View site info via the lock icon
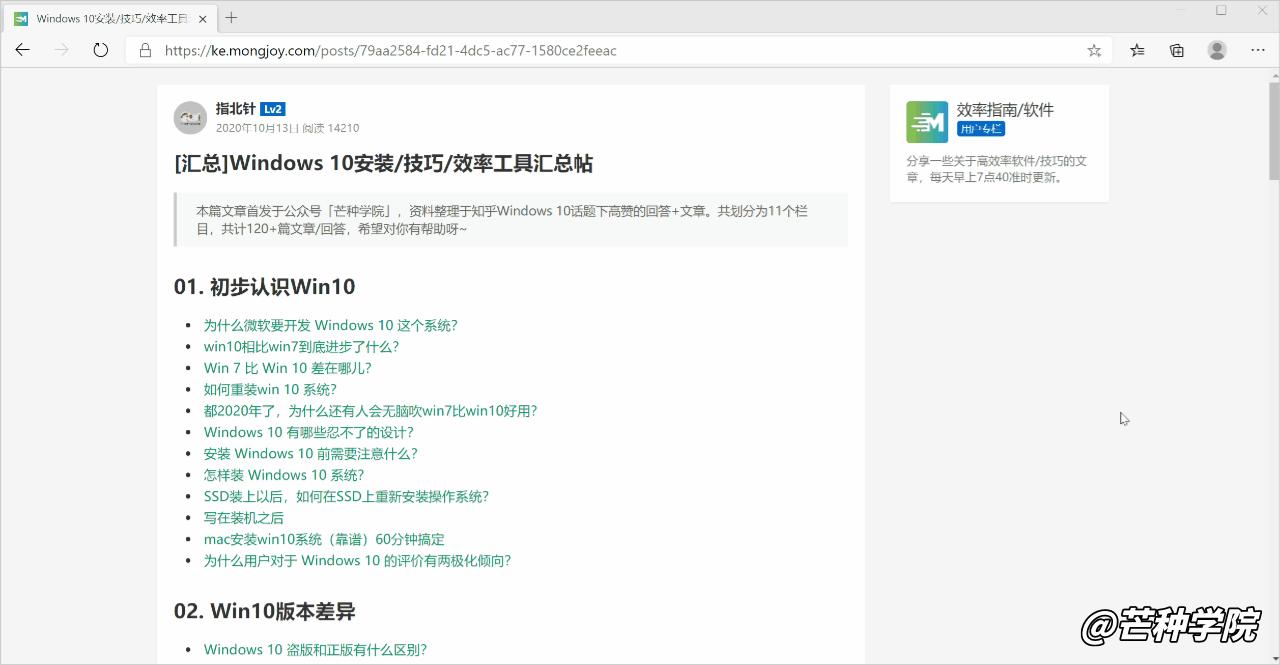Viewport: 1280px width, 665px height. (145, 50)
